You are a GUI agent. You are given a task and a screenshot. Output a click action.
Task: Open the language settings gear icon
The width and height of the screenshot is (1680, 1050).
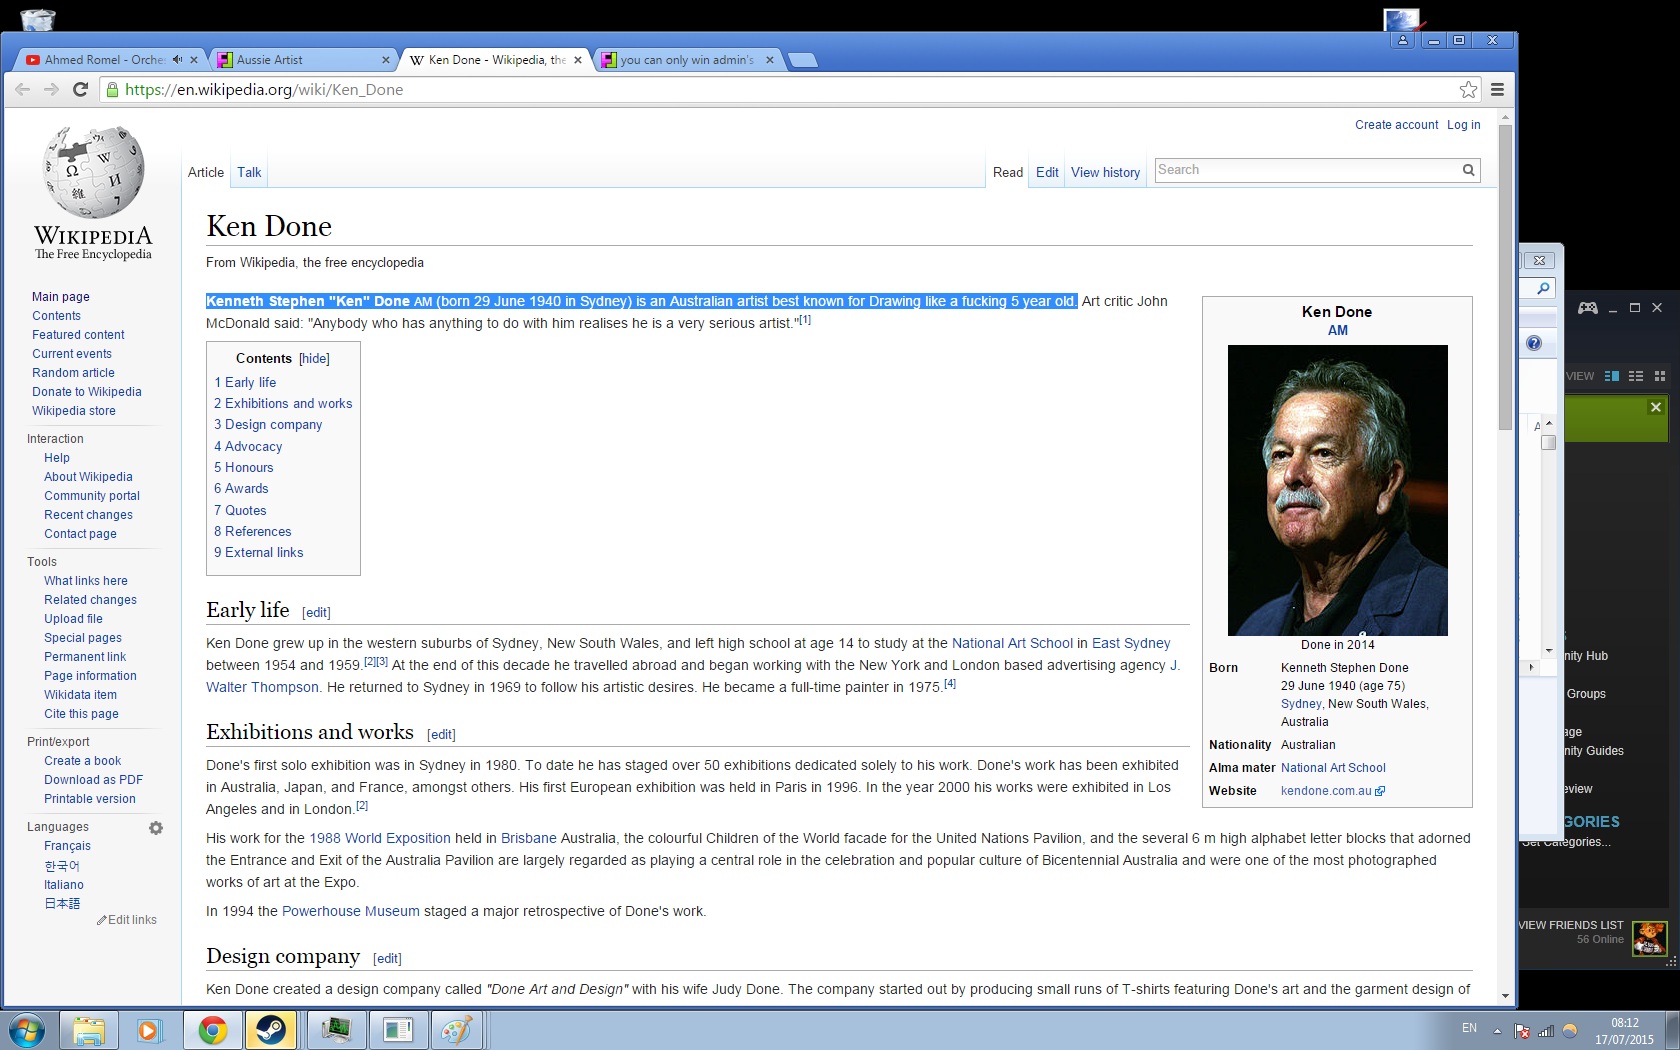[x=156, y=828]
